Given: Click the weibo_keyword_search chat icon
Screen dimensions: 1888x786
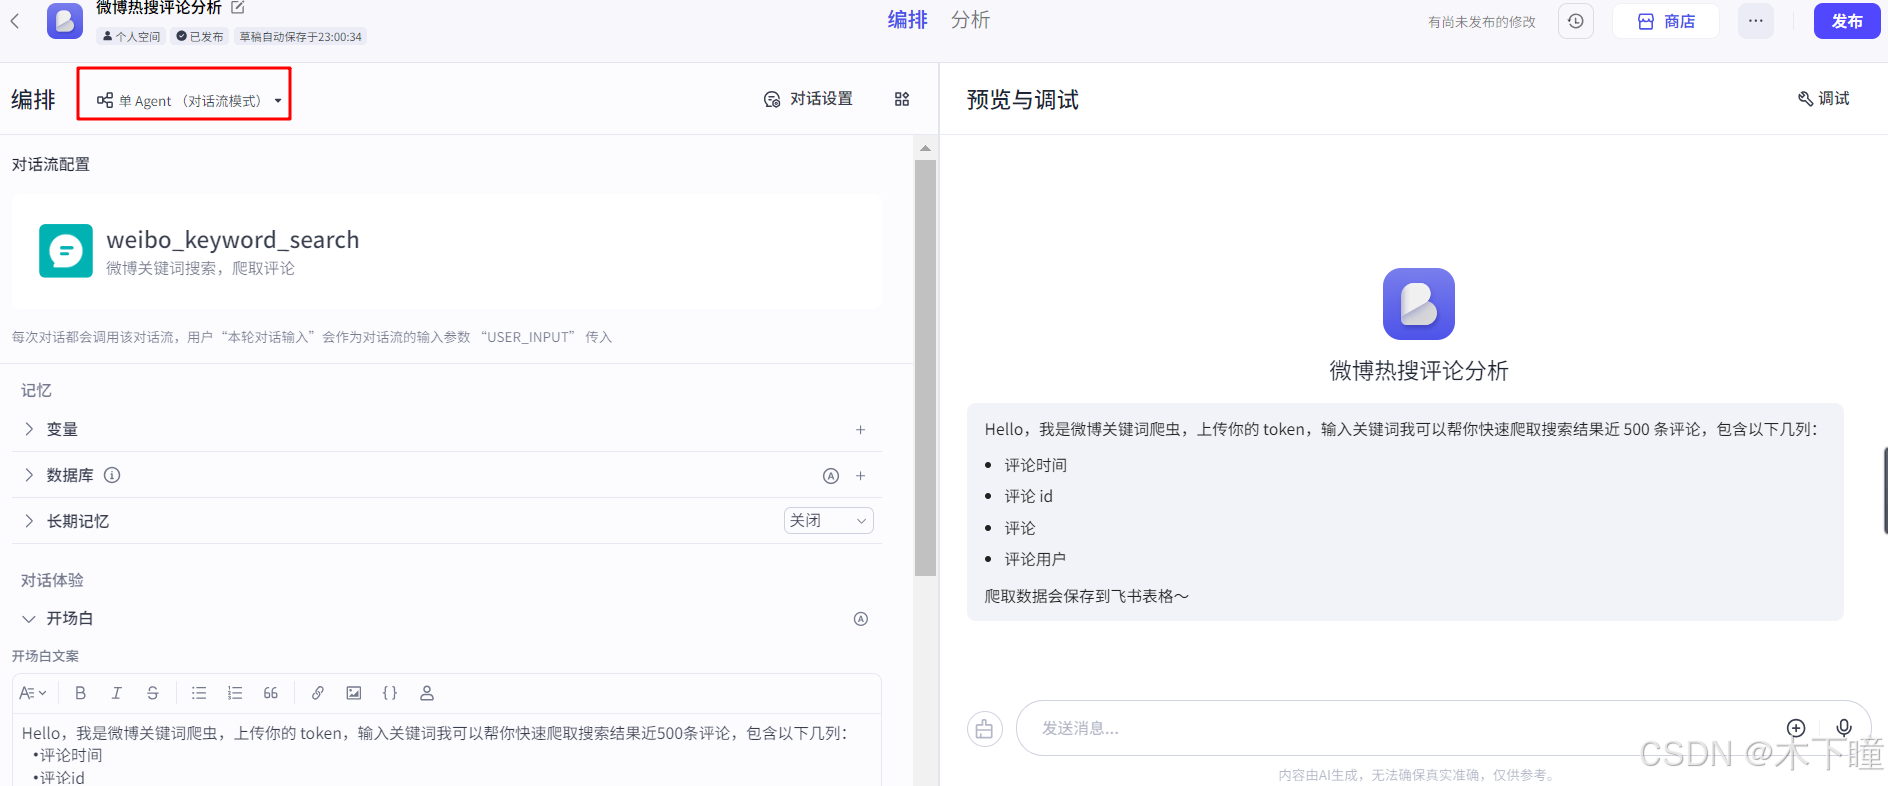Looking at the screenshot, I should click(x=66, y=250).
